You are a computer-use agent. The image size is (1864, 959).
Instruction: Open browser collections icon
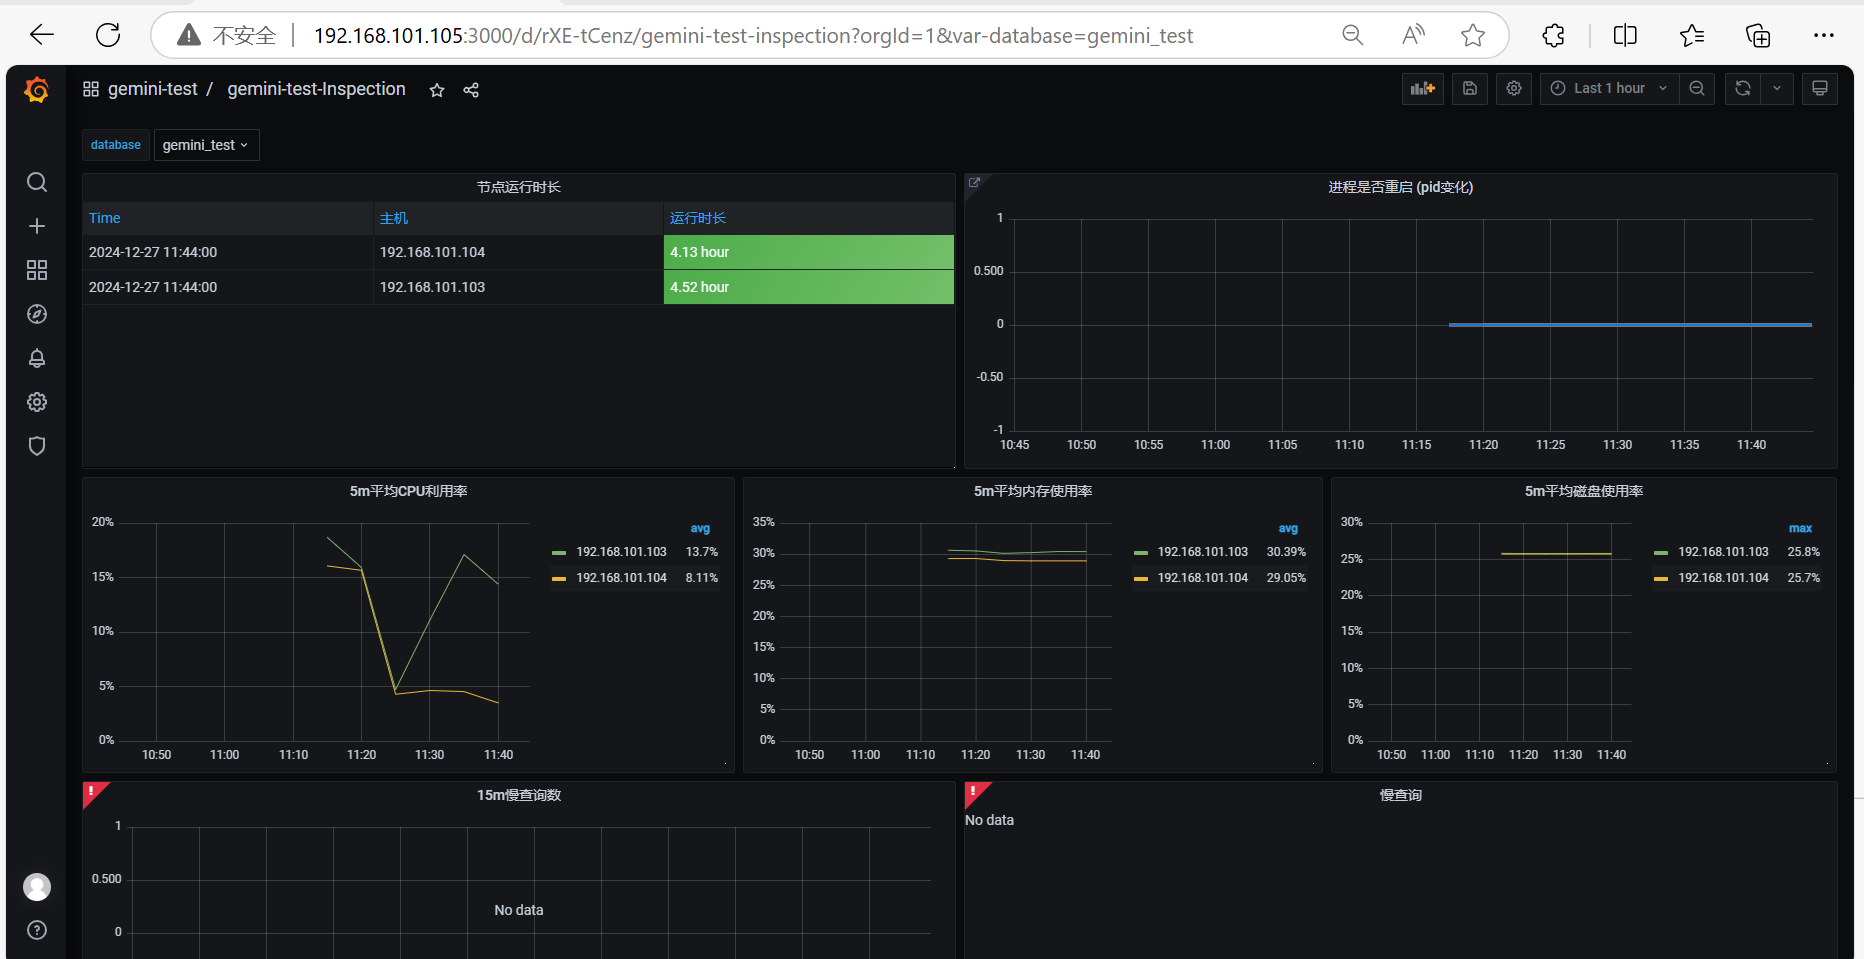pos(1758,36)
